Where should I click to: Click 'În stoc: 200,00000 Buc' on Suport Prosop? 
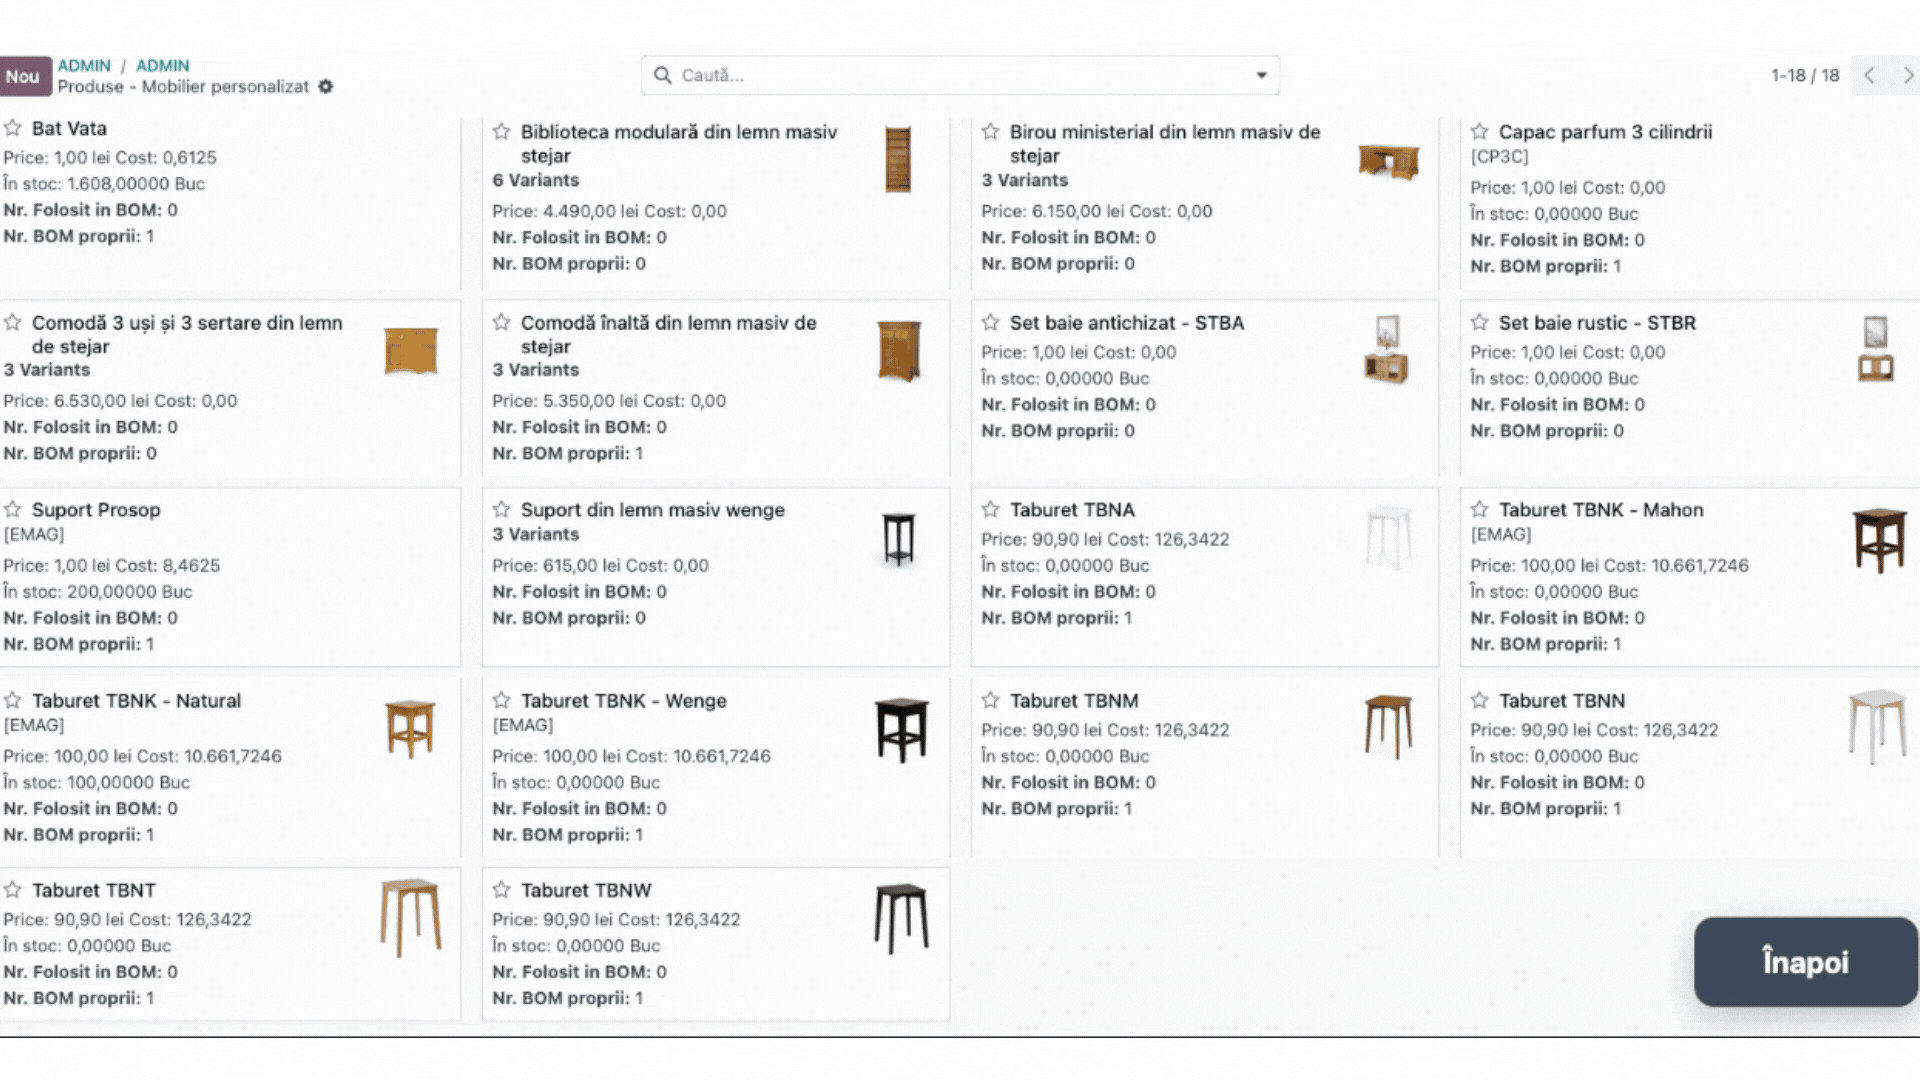tap(98, 591)
